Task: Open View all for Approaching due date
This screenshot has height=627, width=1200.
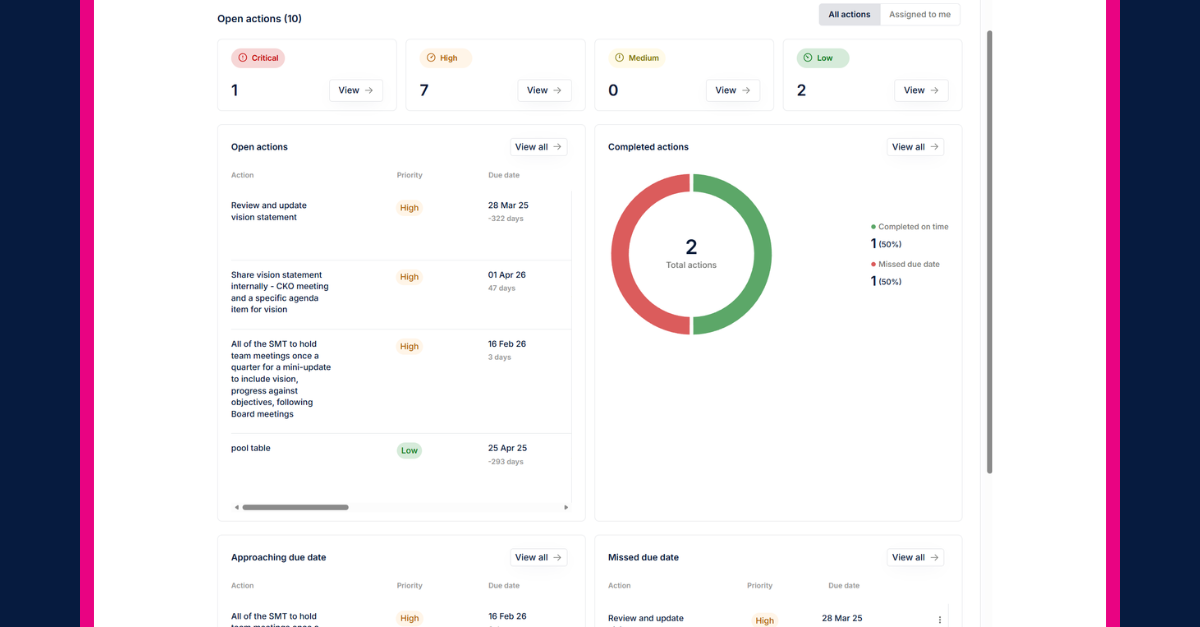Action: pos(538,557)
